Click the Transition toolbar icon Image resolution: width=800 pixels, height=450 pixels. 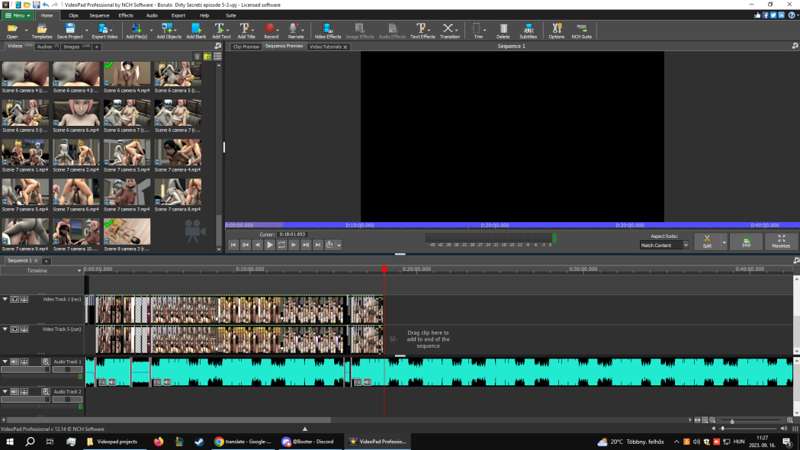tap(449, 30)
